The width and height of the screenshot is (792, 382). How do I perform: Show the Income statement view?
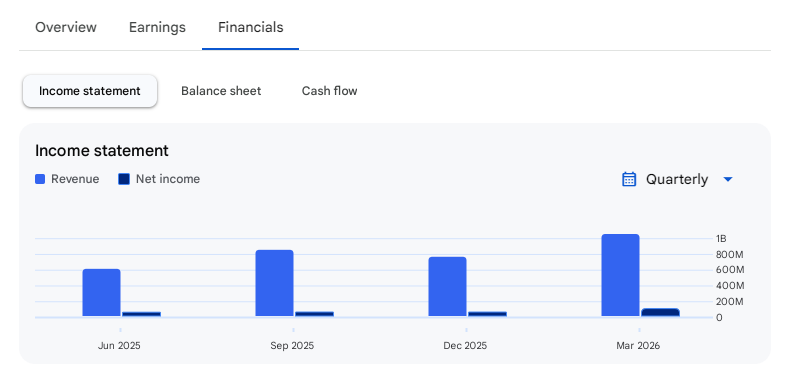[x=90, y=91]
